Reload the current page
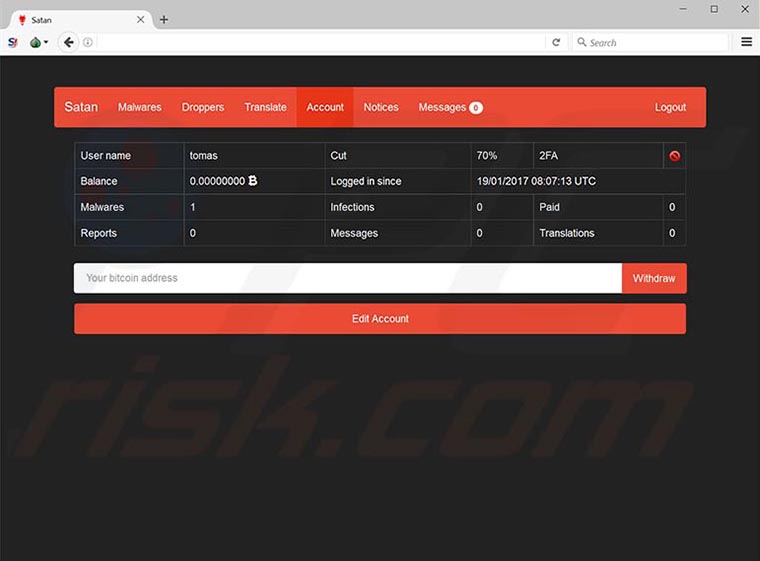The height and width of the screenshot is (561, 760). pos(556,42)
